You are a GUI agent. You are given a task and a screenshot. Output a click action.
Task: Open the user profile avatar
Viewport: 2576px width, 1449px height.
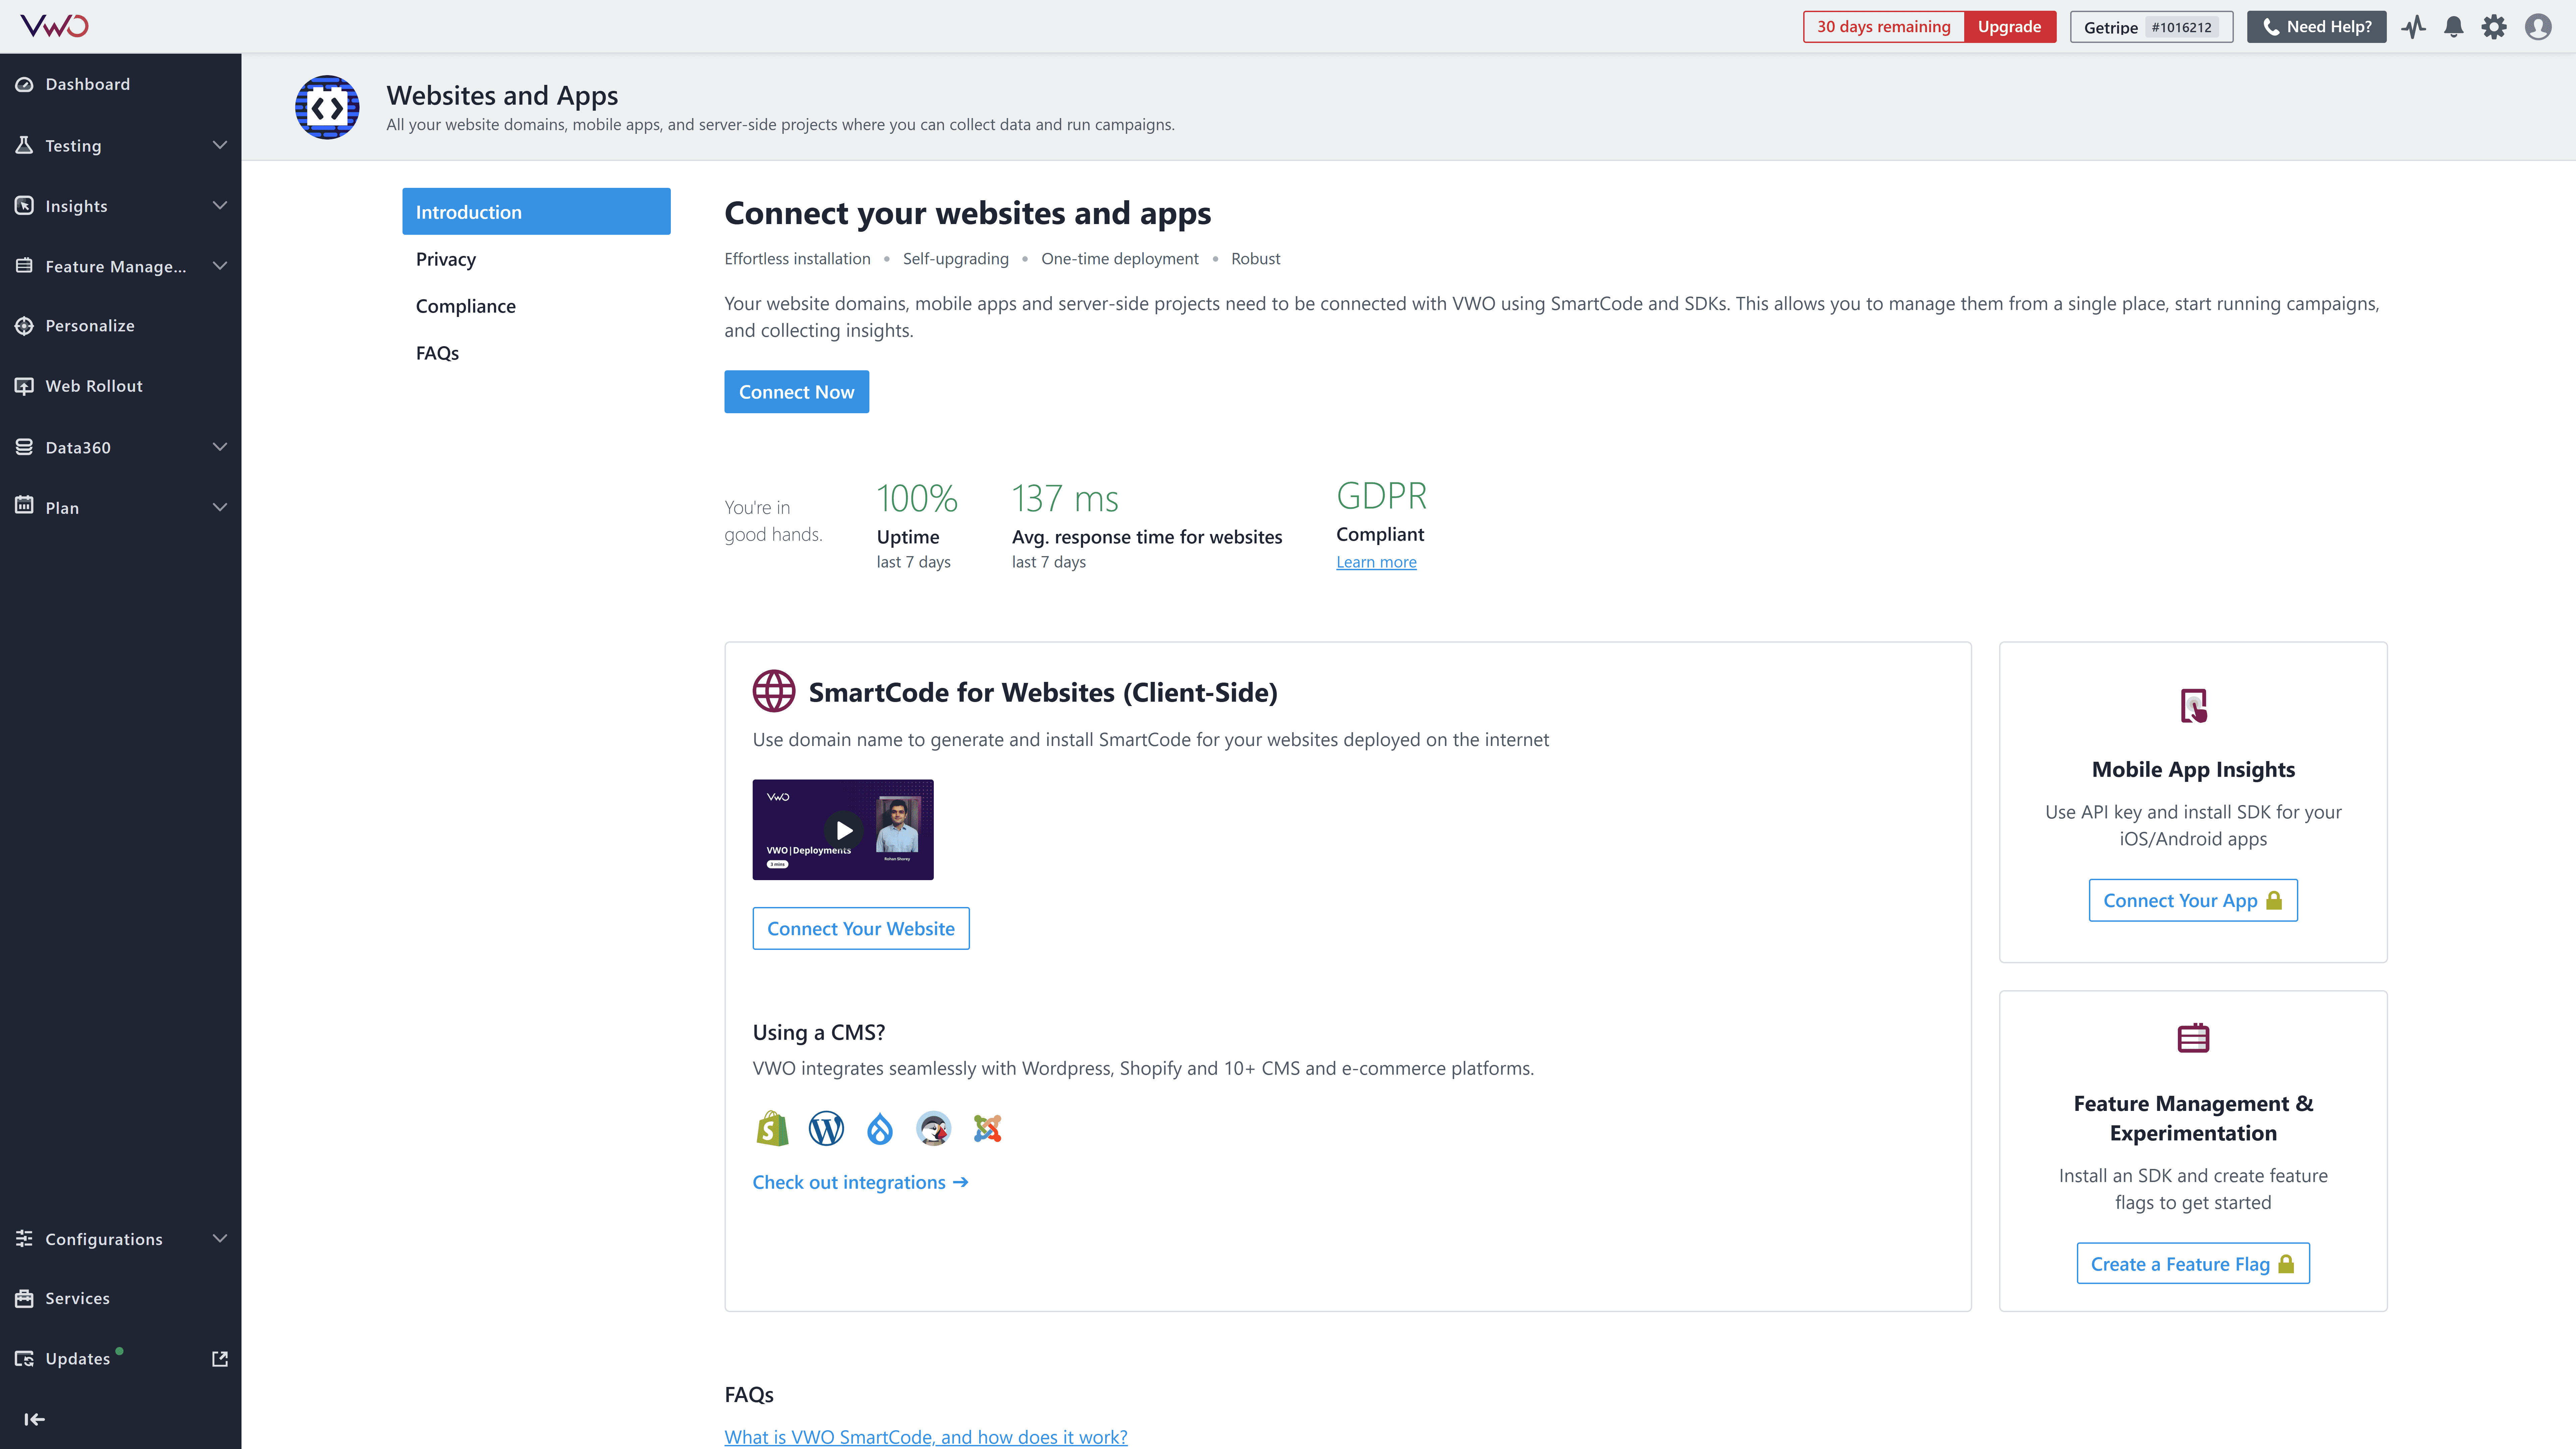(2538, 27)
